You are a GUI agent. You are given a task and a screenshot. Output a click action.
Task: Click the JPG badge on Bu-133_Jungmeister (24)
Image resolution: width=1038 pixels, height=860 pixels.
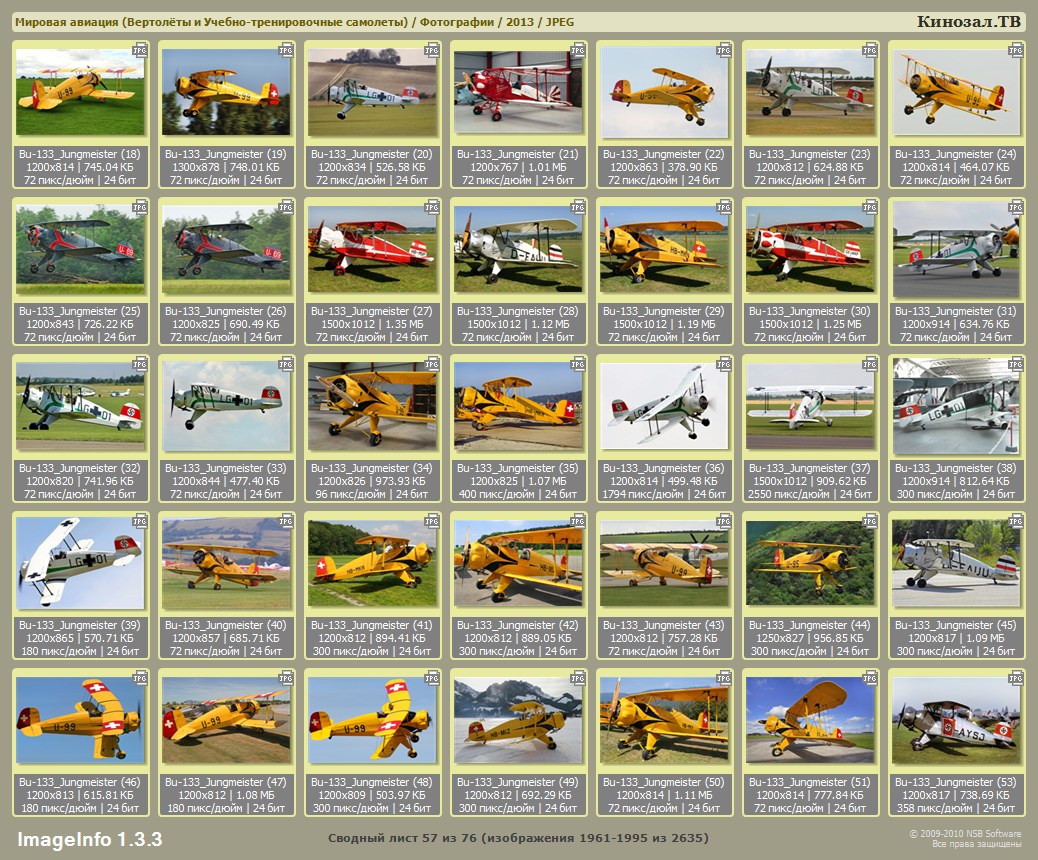tap(1016, 49)
